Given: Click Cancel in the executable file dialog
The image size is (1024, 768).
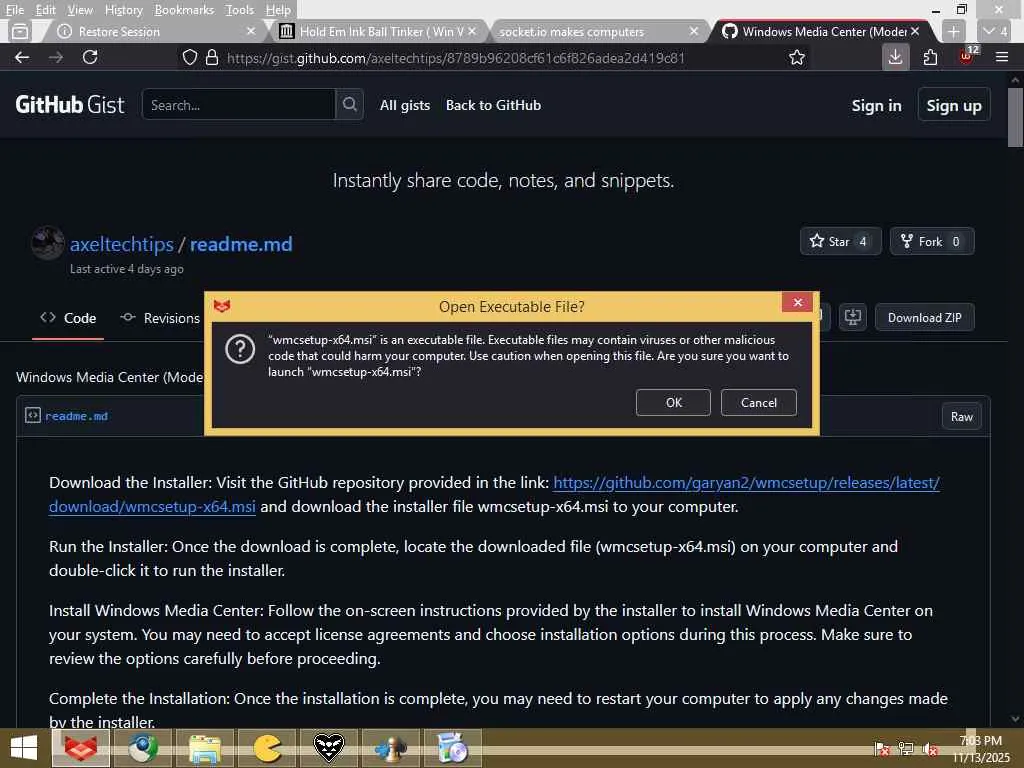Looking at the screenshot, I should [x=759, y=402].
